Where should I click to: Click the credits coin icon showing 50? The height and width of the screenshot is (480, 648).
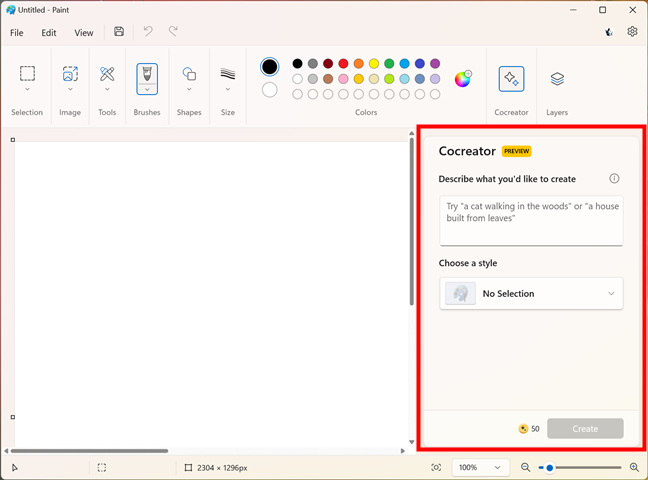coord(523,429)
